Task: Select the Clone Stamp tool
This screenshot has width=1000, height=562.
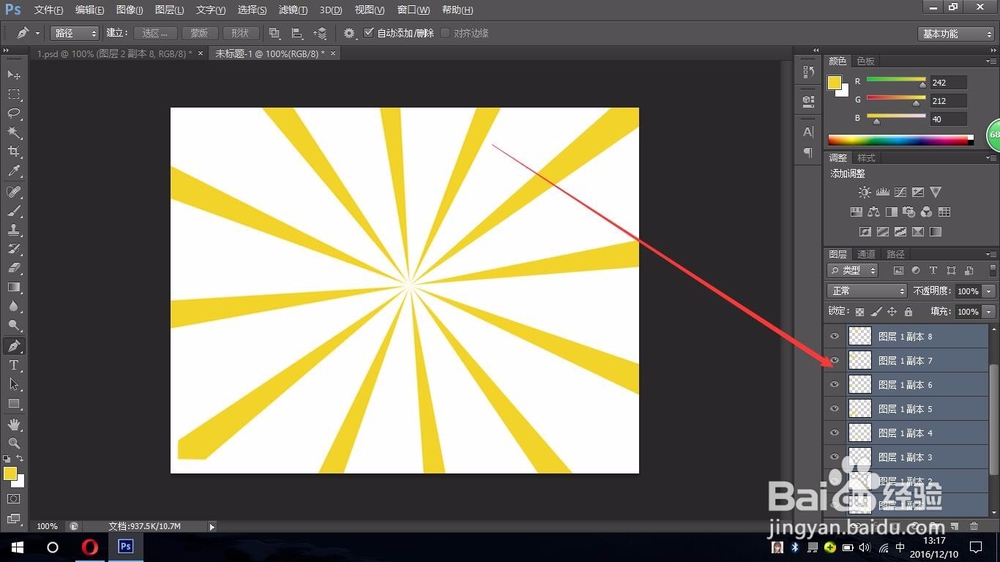Action: click(x=13, y=230)
